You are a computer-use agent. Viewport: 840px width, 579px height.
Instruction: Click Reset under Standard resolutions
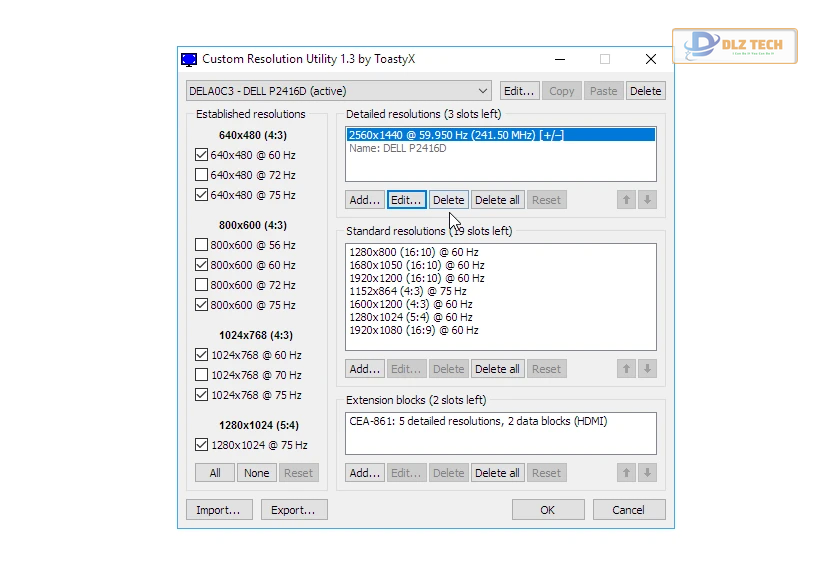546,369
